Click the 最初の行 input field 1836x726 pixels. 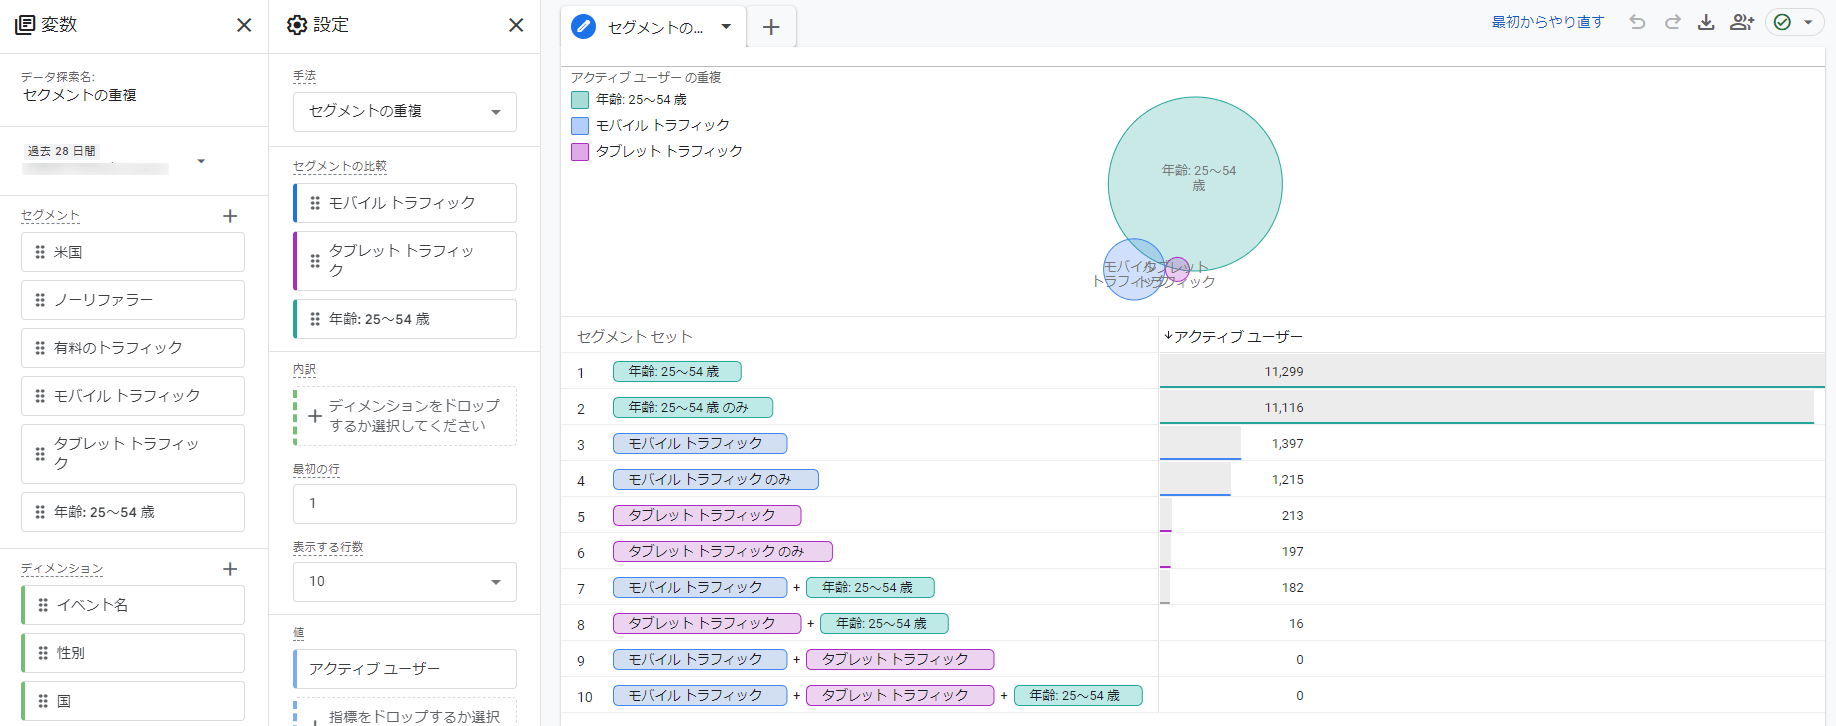tap(404, 504)
